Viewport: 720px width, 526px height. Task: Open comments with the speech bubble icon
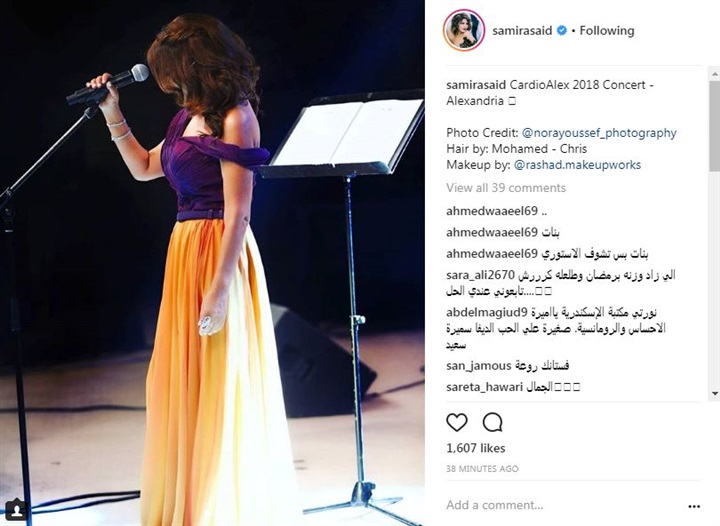[493, 422]
